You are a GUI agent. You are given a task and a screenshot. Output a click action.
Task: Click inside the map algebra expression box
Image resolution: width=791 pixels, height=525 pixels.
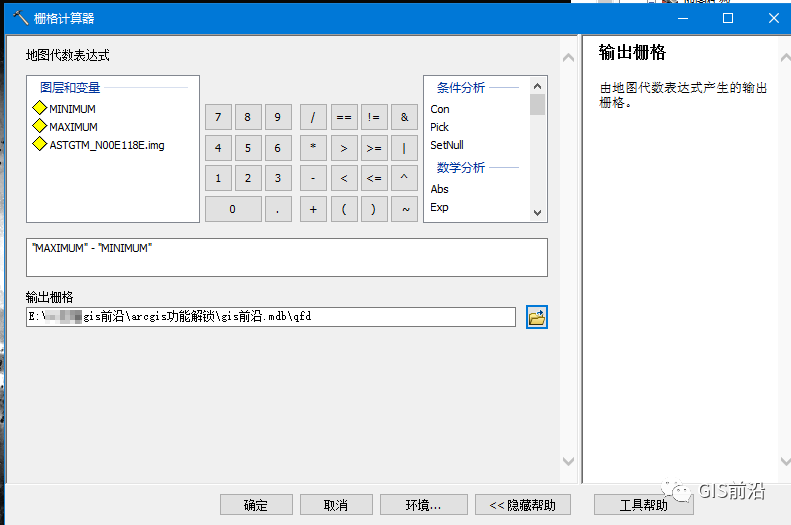[x=287, y=257]
